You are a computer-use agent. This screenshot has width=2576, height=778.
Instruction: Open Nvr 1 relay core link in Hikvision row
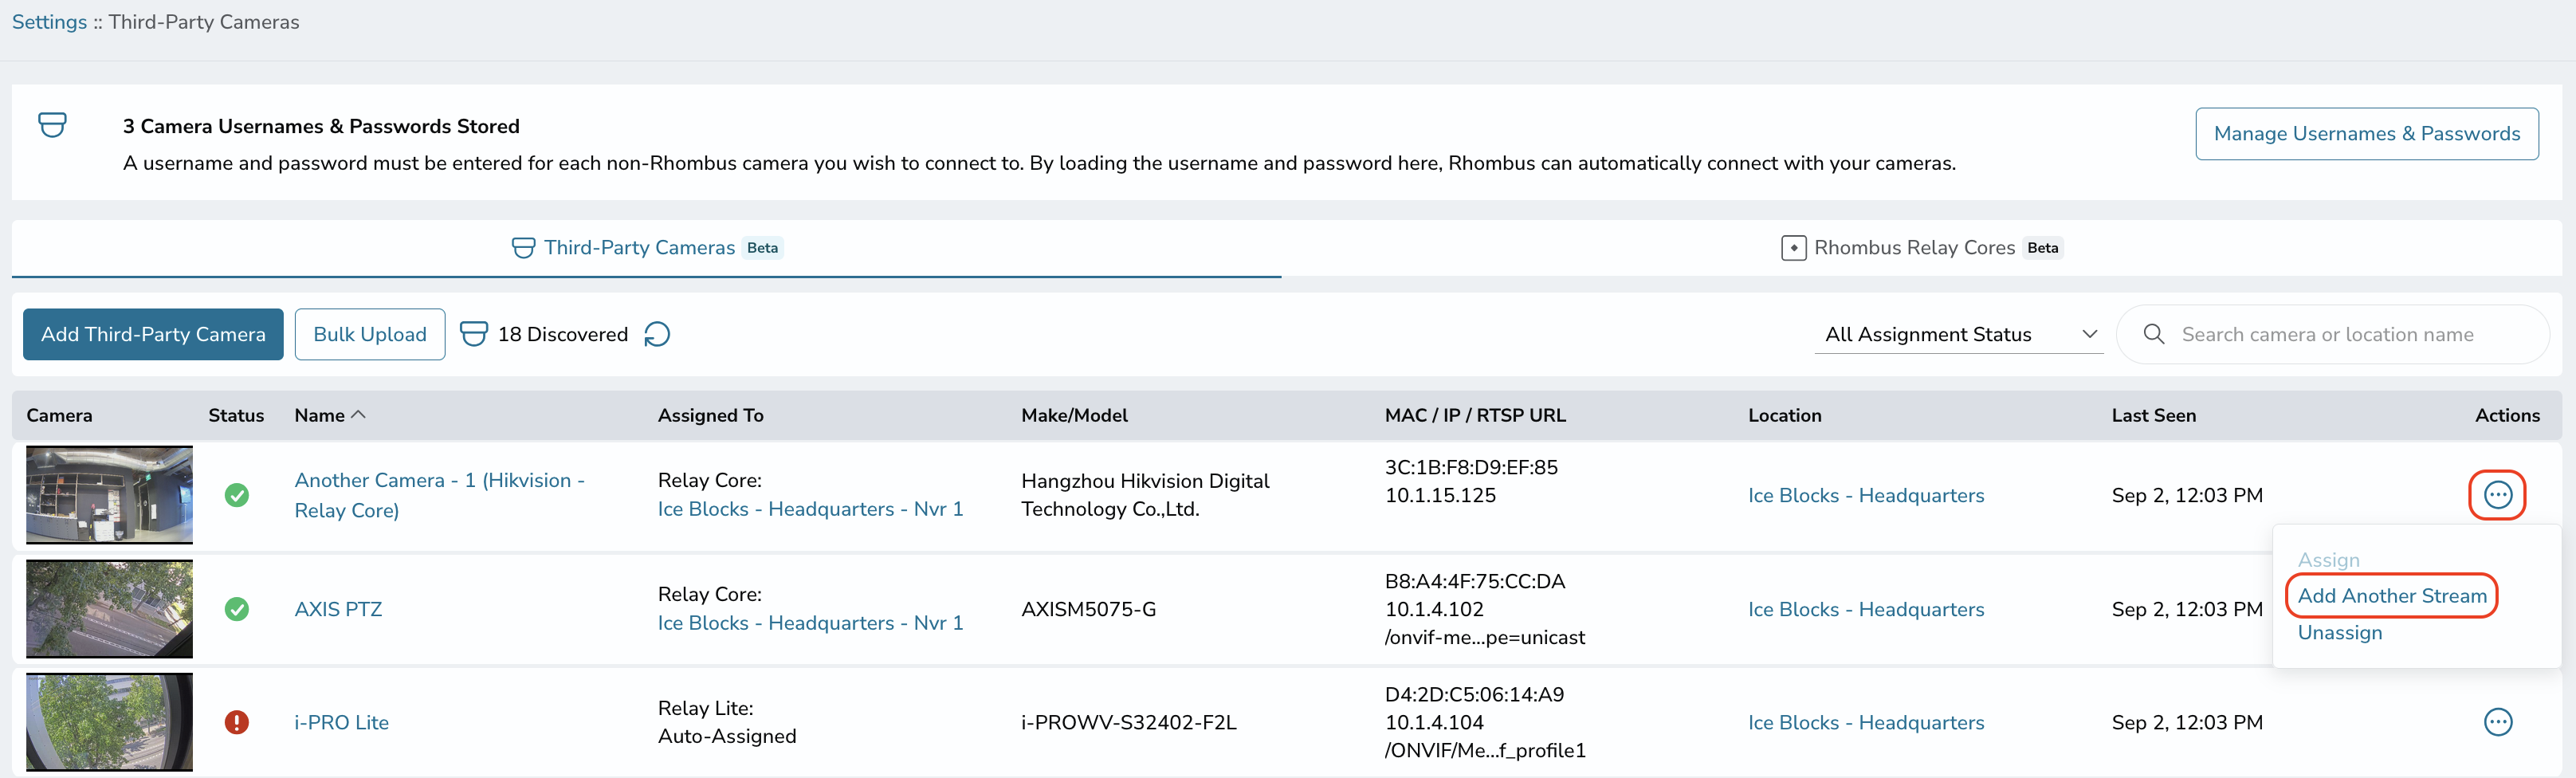(810, 509)
